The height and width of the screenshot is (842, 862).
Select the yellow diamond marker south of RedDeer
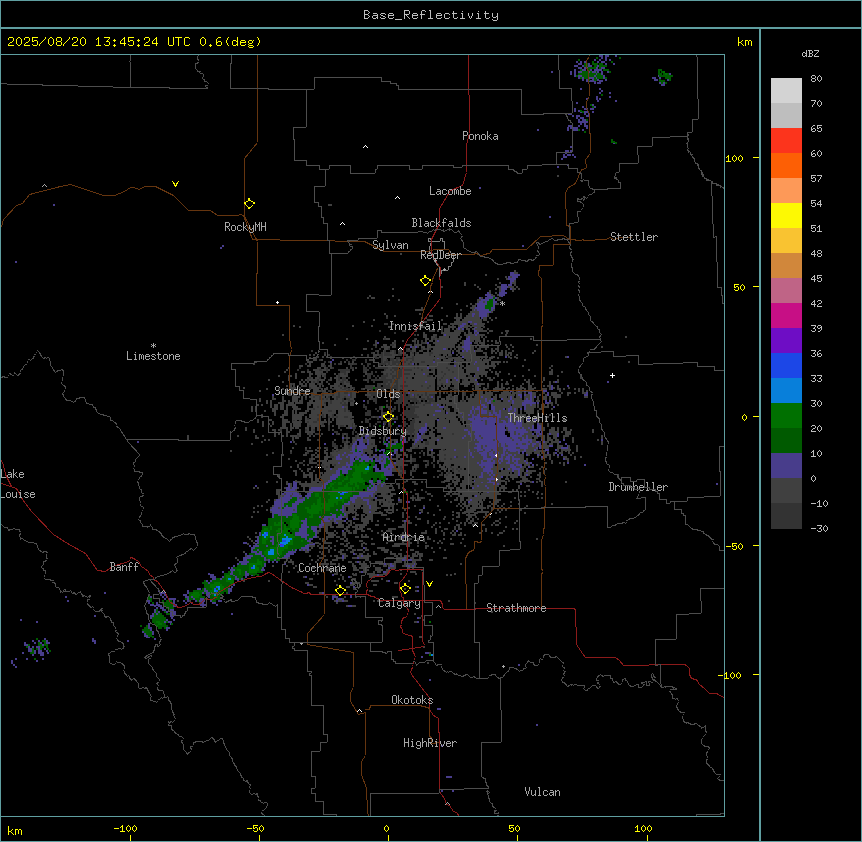pos(426,281)
